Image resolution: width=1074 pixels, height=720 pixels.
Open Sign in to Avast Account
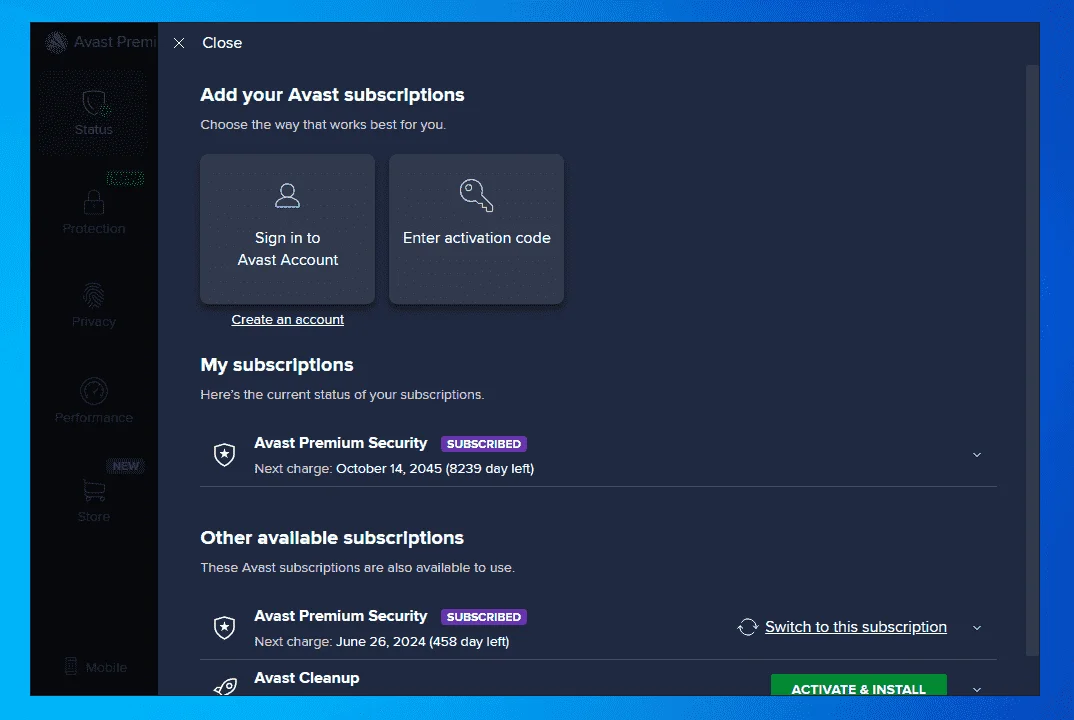coord(288,229)
